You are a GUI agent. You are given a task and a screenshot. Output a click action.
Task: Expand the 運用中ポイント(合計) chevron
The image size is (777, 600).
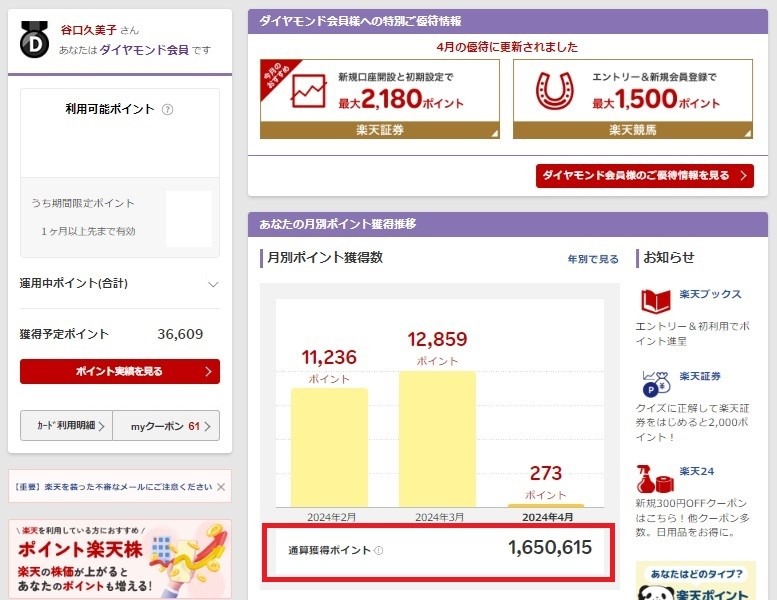[213, 284]
